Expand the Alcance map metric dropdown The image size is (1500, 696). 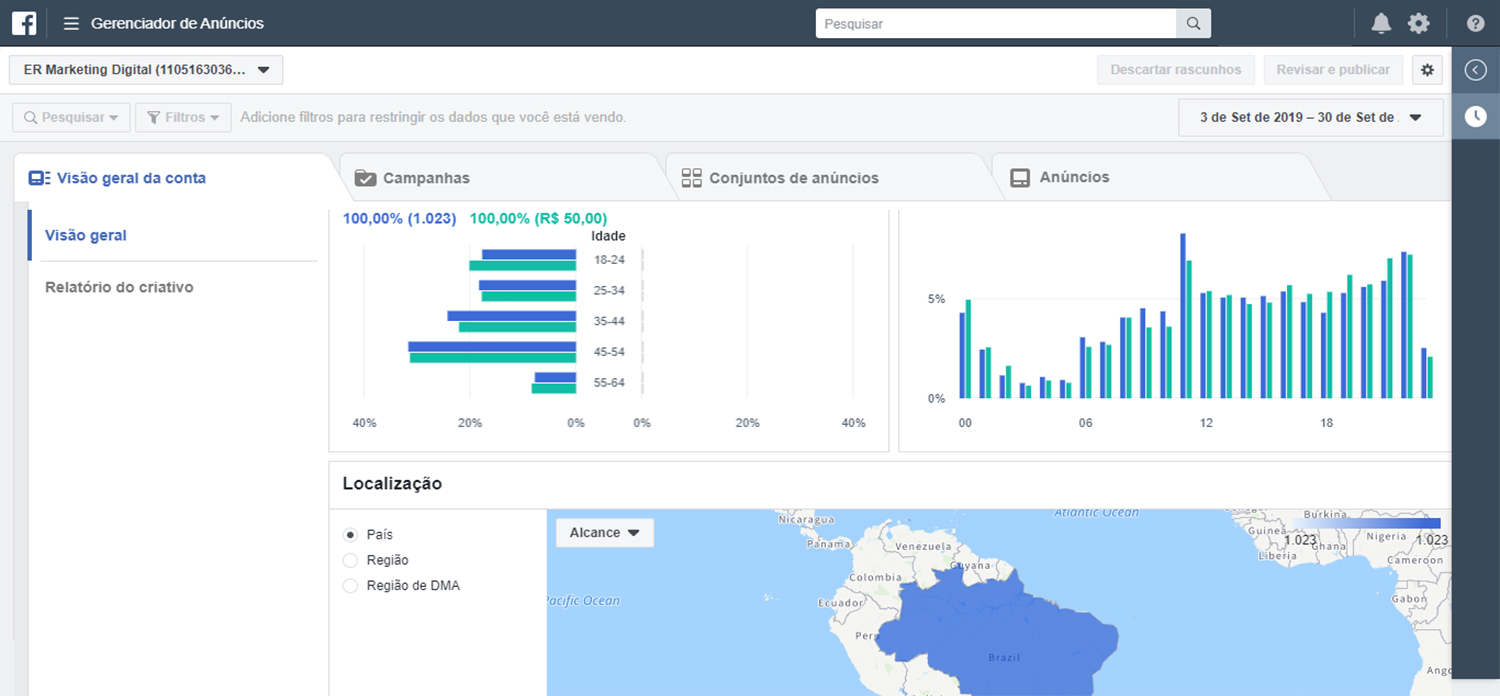(604, 533)
